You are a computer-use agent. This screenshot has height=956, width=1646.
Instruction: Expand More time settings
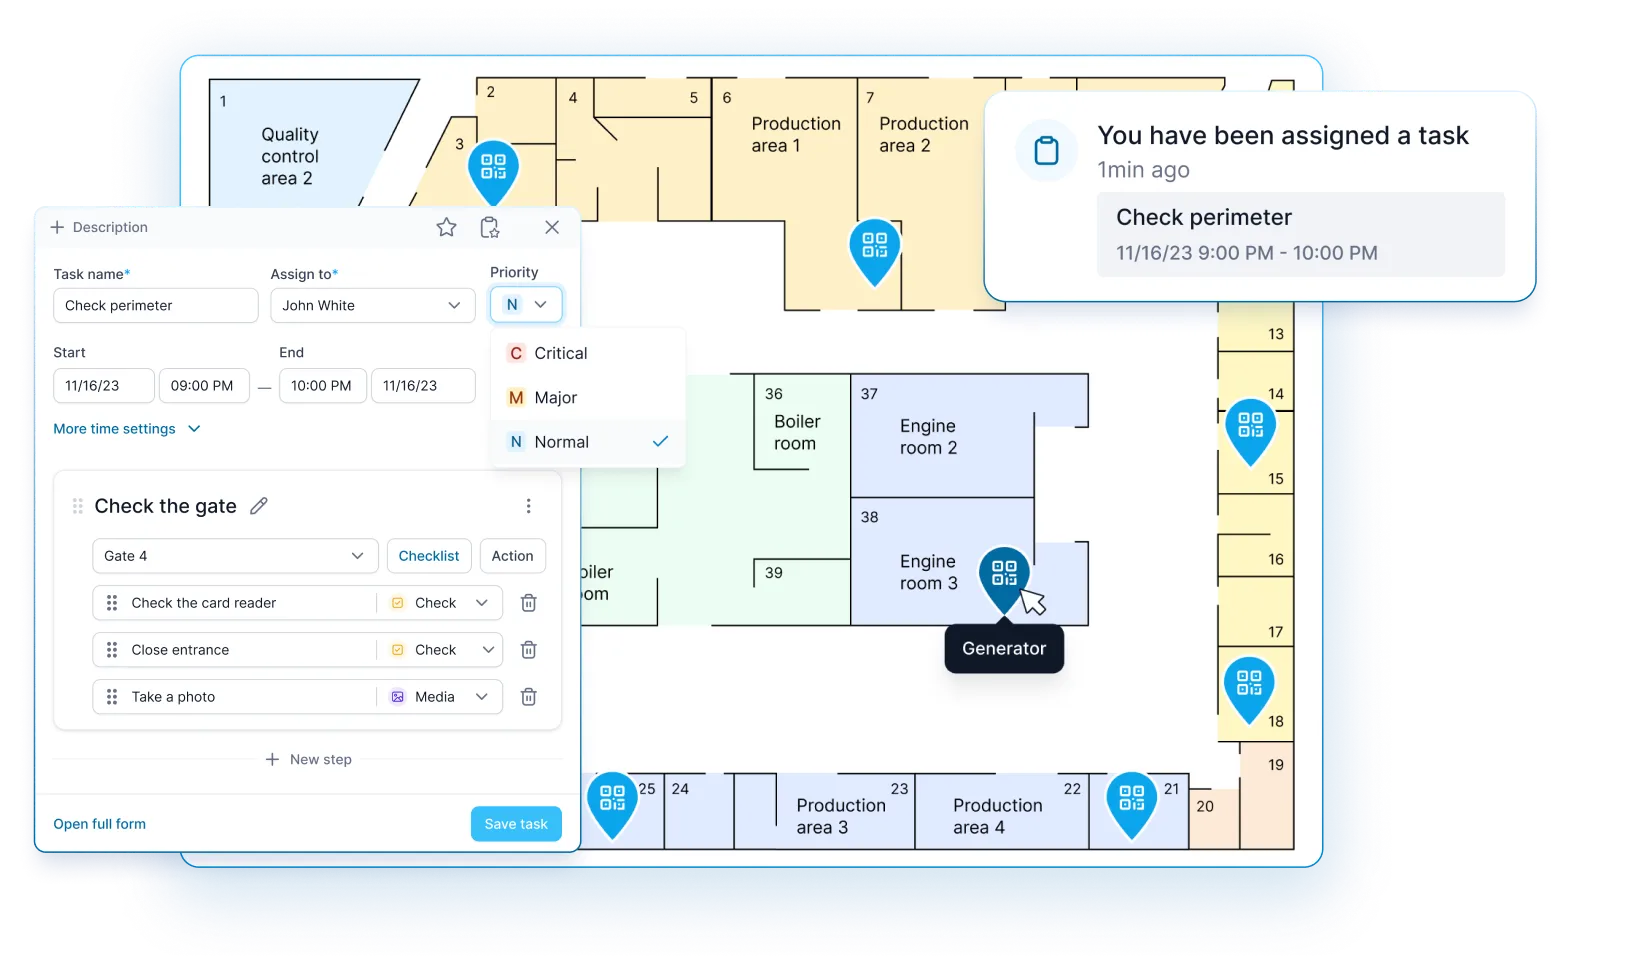(127, 429)
